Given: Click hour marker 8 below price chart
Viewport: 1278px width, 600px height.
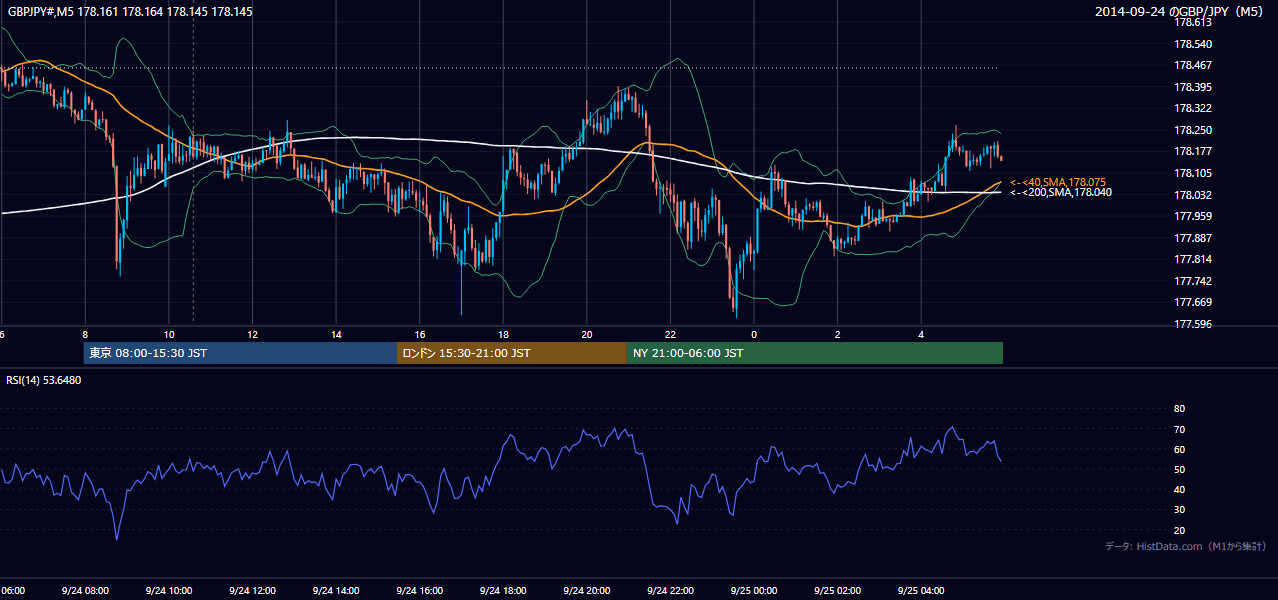Looking at the screenshot, I should coord(85,335).
